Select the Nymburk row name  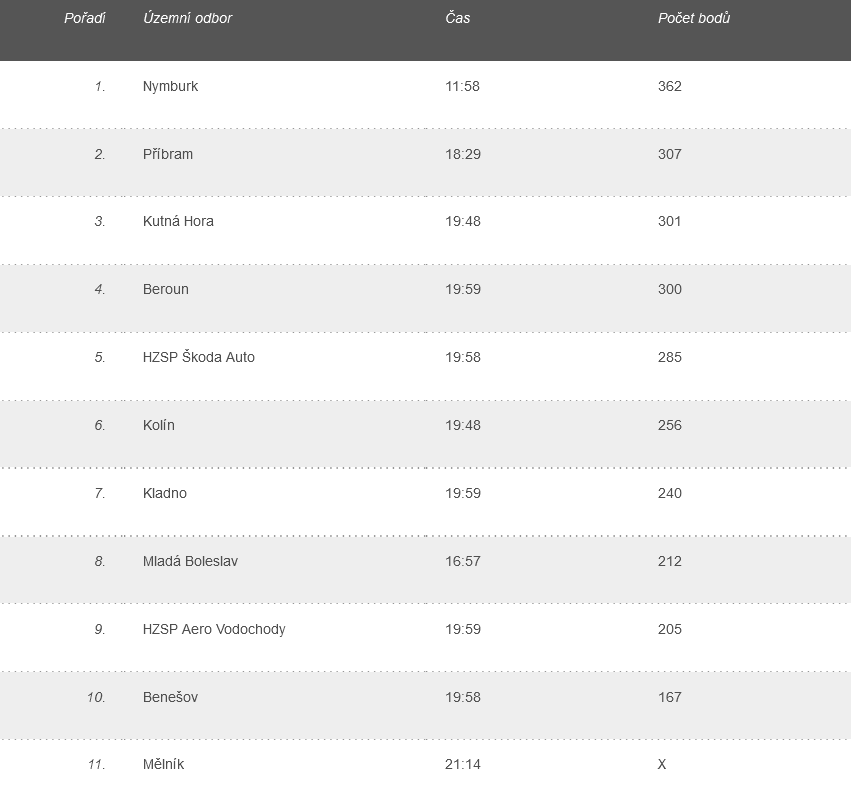[170, 86]
